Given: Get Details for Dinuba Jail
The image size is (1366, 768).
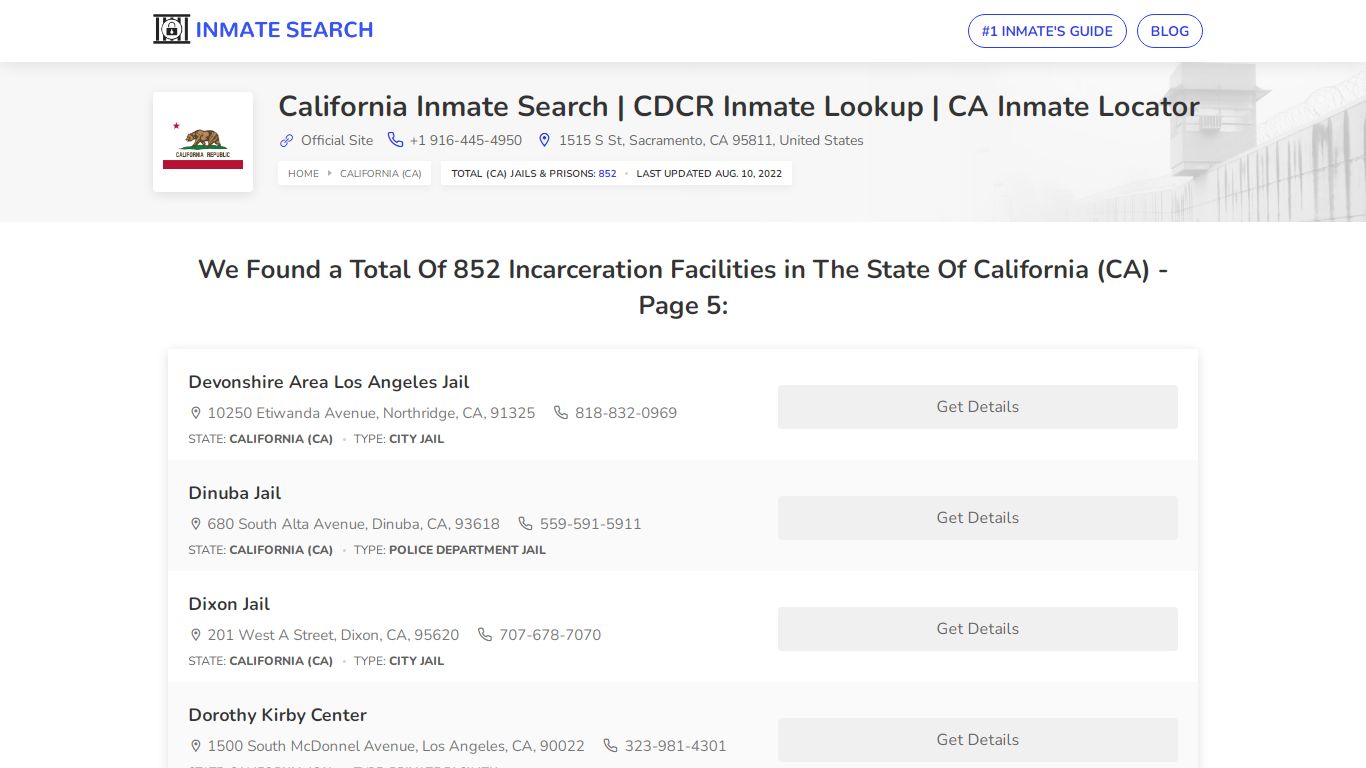Looking at the screenshot, I should [977, 518].
